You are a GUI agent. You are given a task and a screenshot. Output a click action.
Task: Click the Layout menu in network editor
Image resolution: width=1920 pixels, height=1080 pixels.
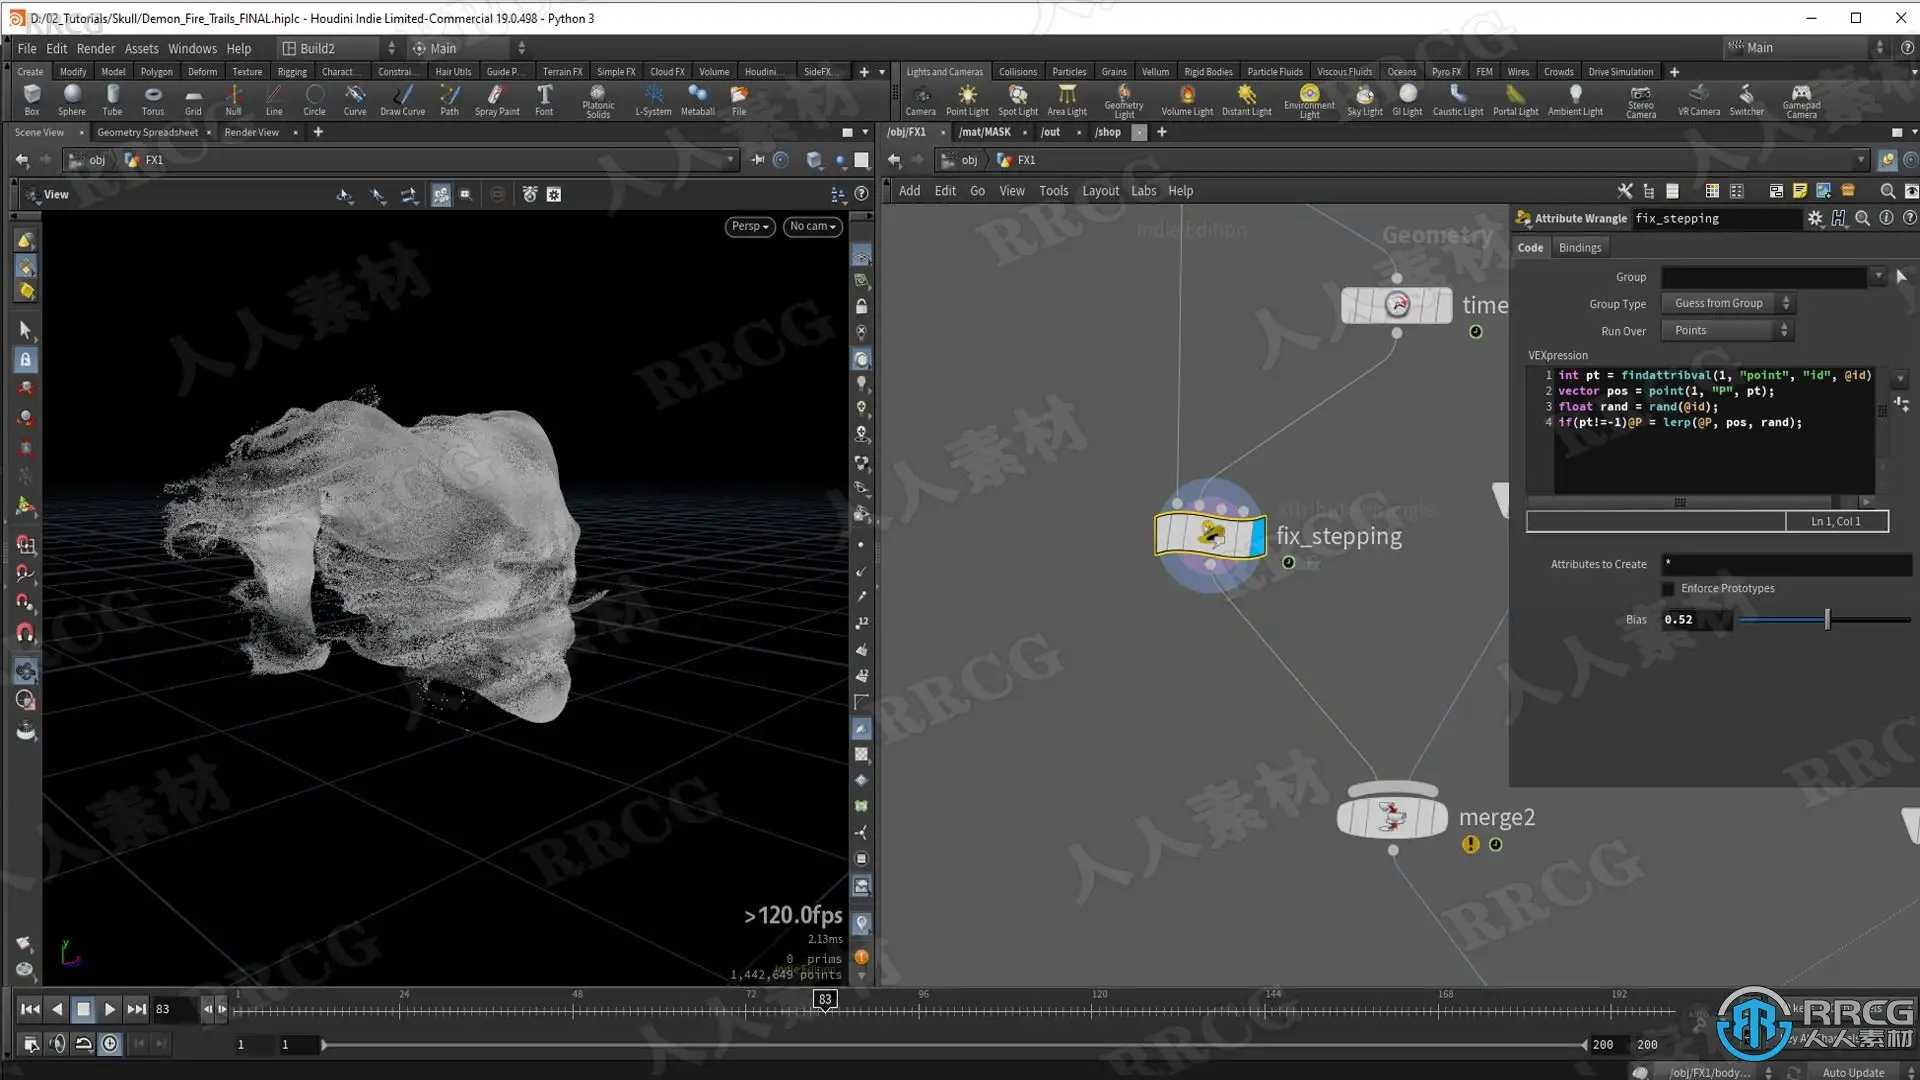[1100, 191]
